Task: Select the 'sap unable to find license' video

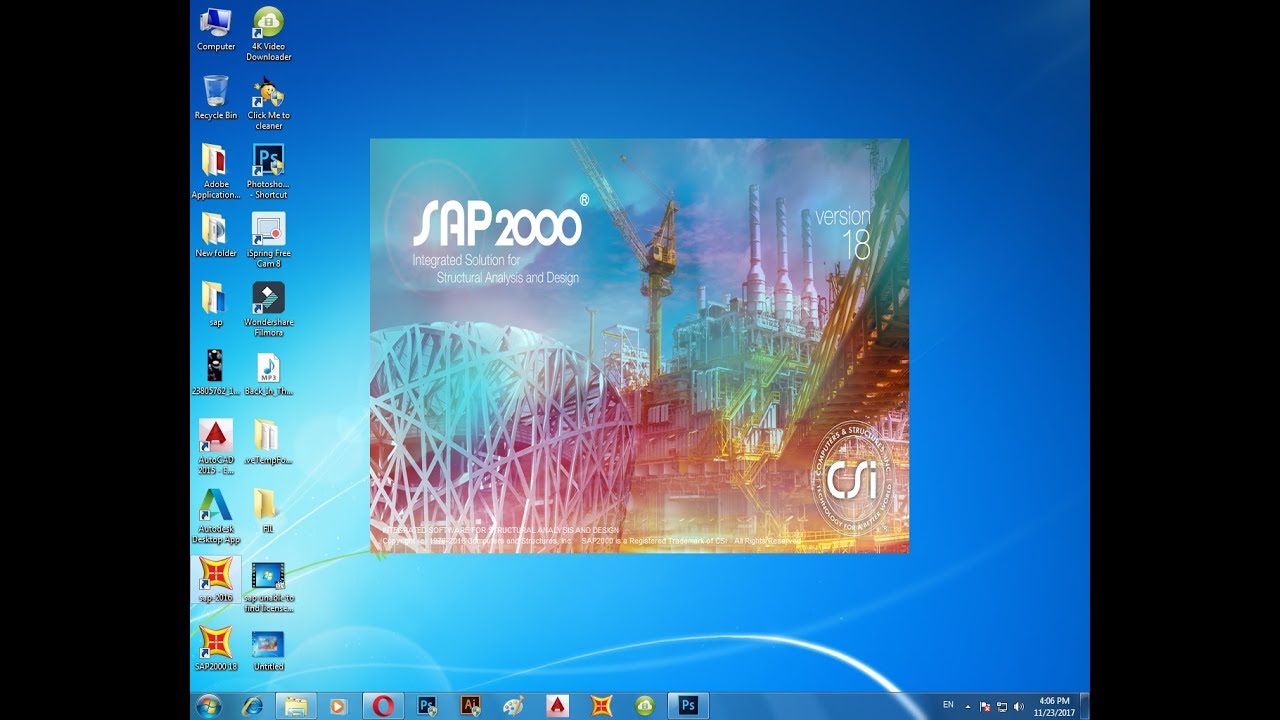Action: (x=268, y=585)
